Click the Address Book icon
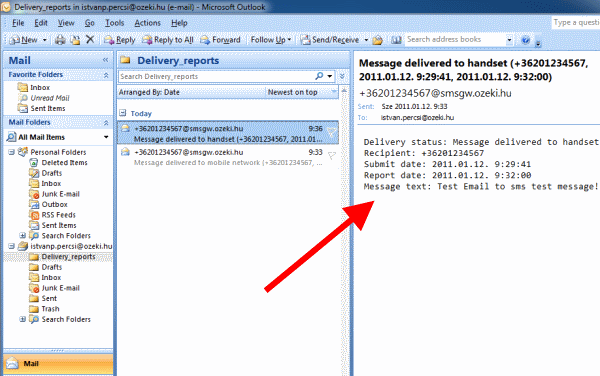This screenshot has width=600, height=376. coord(396,40)
